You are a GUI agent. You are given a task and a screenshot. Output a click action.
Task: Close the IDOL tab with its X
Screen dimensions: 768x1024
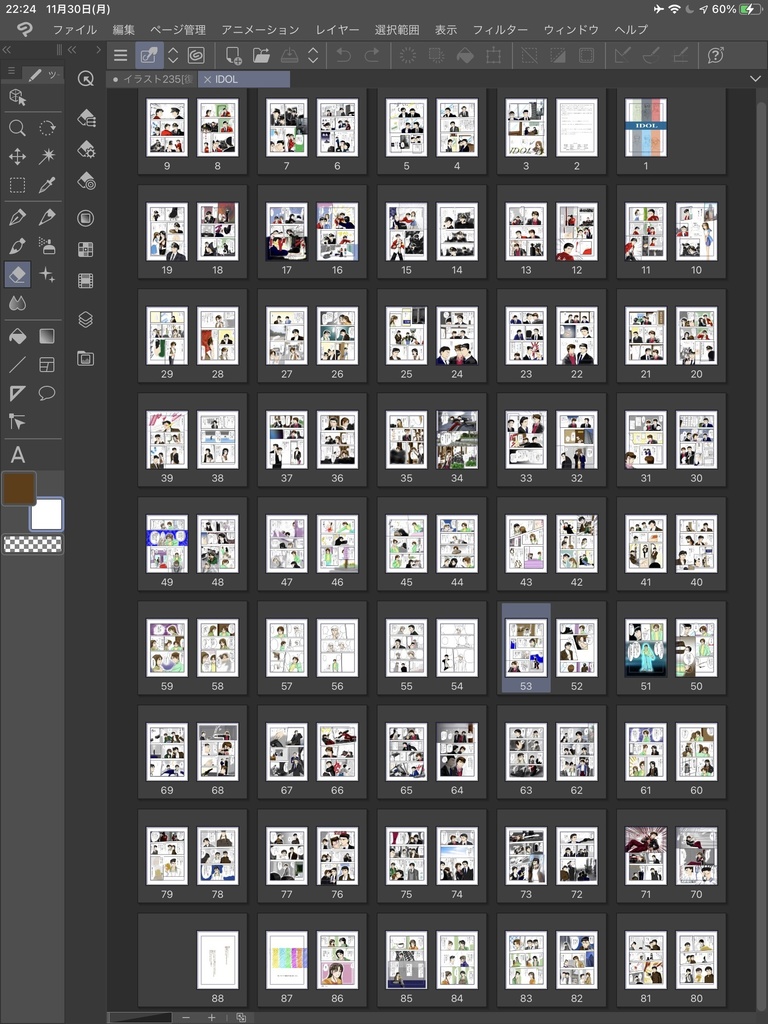(x=208, y=79)
